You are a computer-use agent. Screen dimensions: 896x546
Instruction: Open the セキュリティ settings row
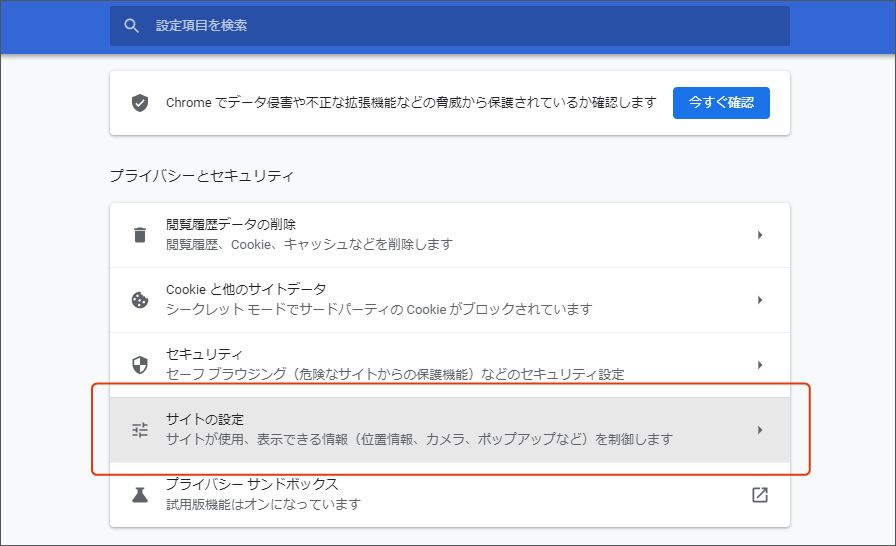pyautogui.click(x=450, y=365)
